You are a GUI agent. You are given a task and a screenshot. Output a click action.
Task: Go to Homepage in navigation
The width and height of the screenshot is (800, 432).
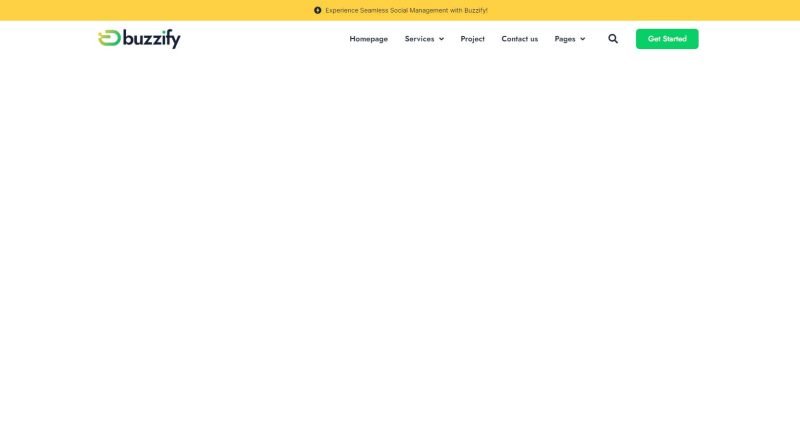coord(368,39)
